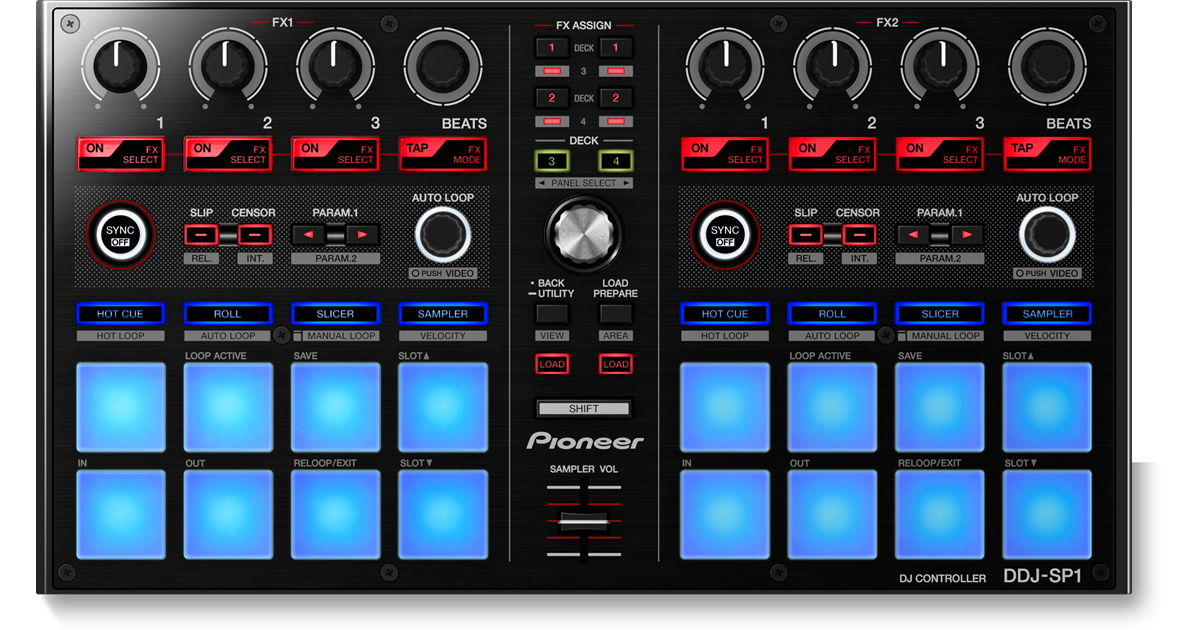Click right deck PARAM.1 right arrow
The width and height of the screenshot is (1200, 630).
(968, 235)
